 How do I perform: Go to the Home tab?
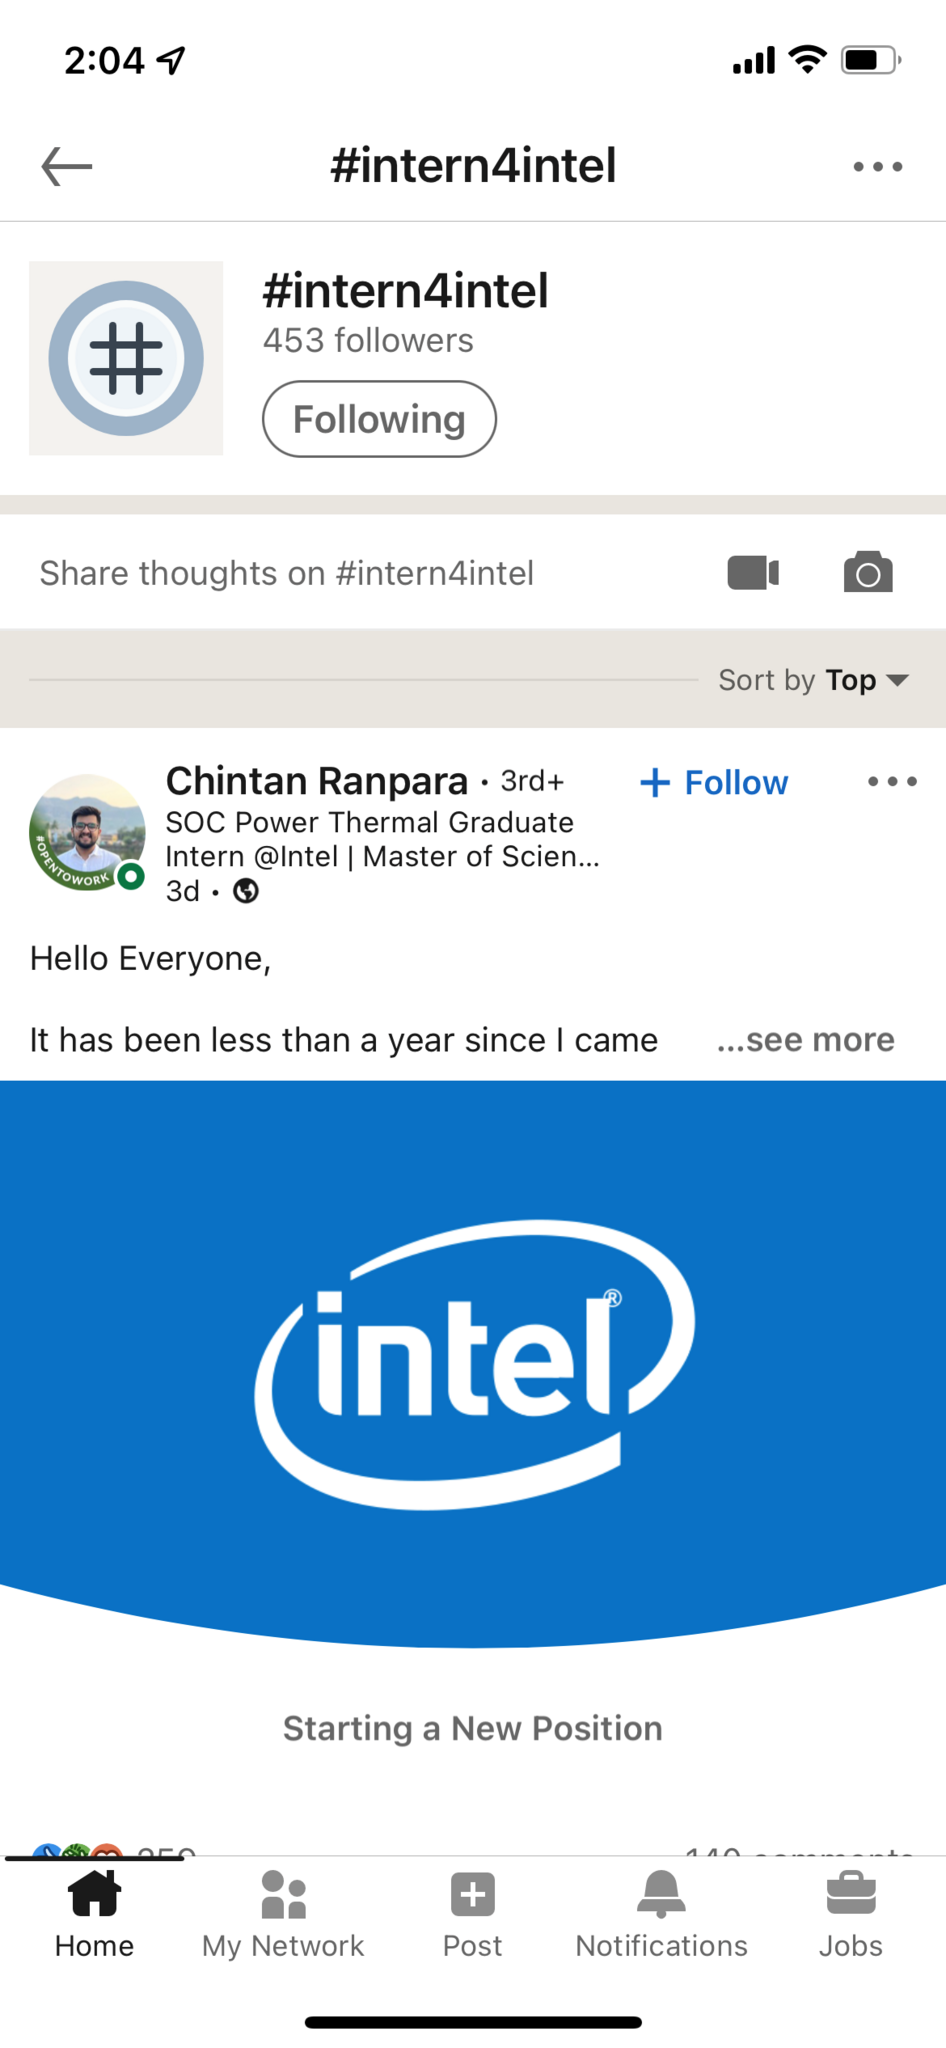[x=94, y=1913]
